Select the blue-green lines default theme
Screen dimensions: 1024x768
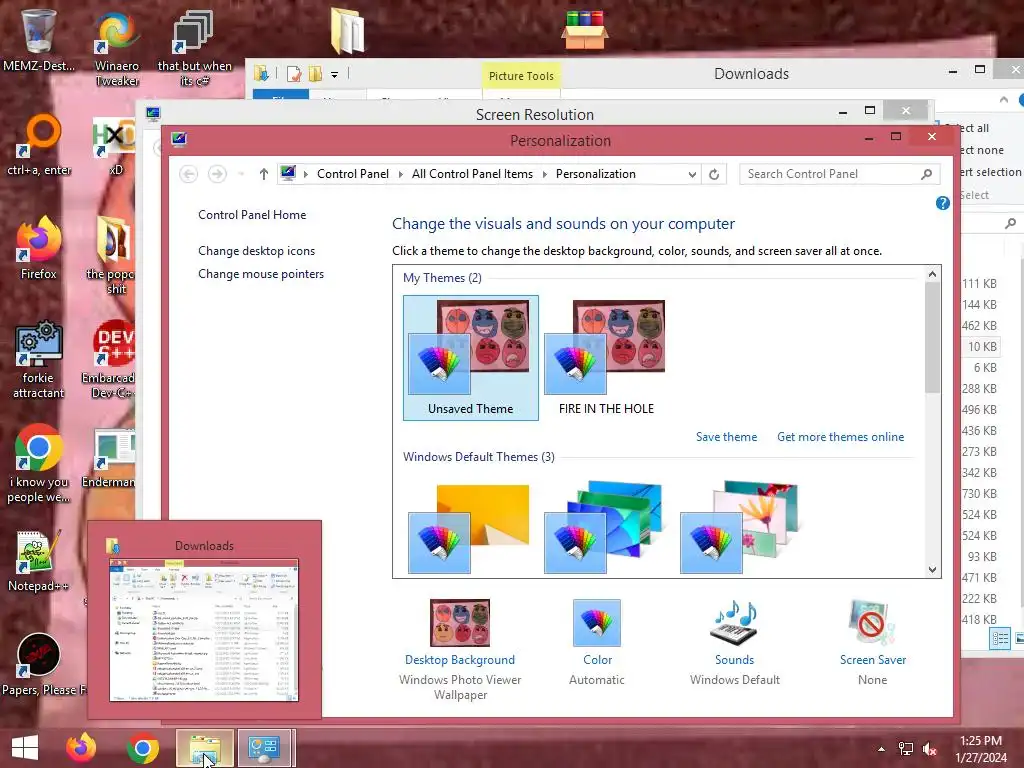[x=604, y=528]
